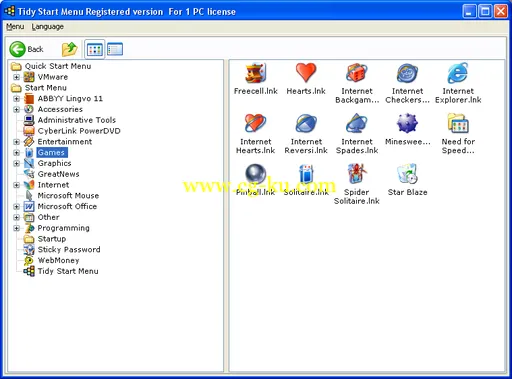Select the Pinball.lnk ball icon
This screenshot has width=512, height=379.
[256, 174]
